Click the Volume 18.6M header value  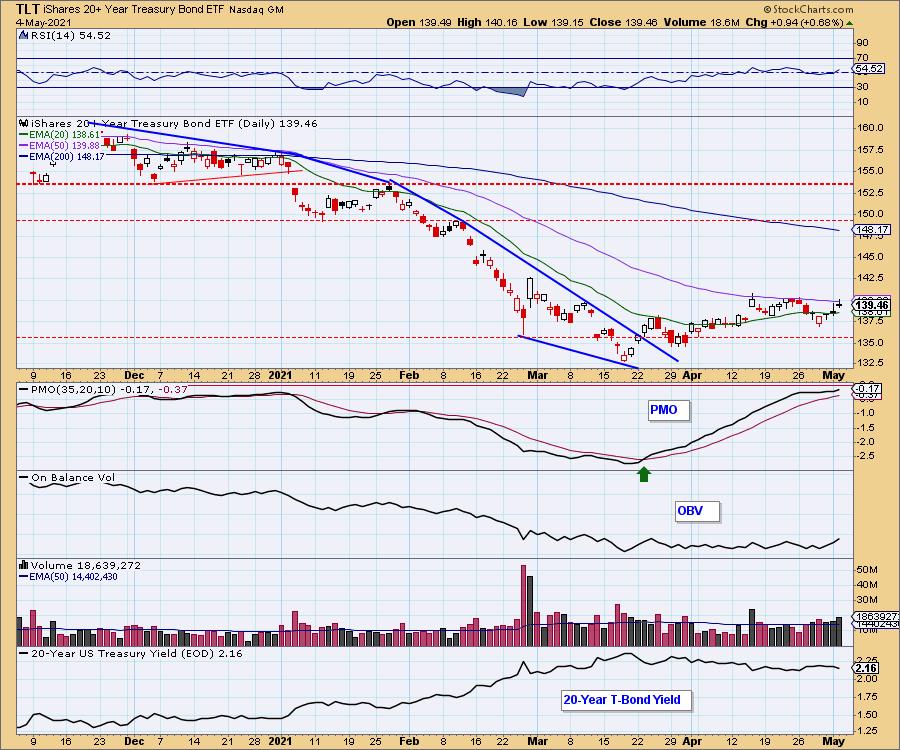pyautogui.click(x=701, y=22)
